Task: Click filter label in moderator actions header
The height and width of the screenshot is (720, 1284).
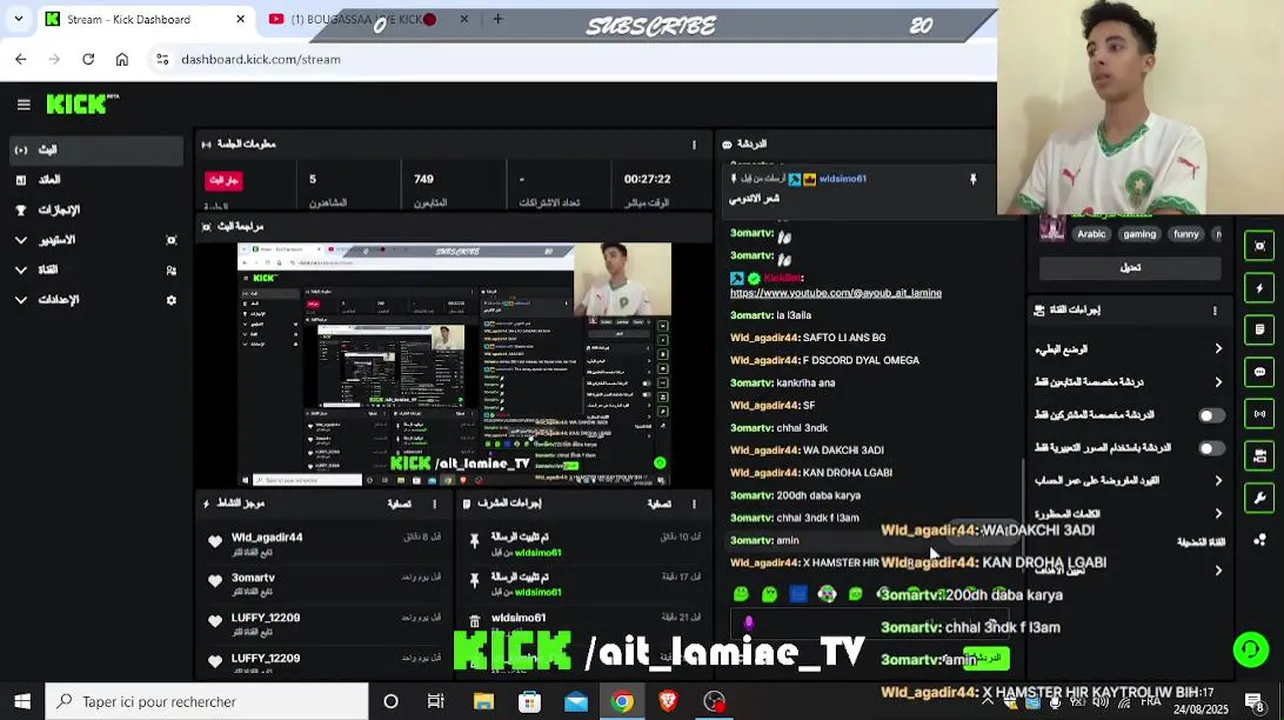Action: coord(659,504)
